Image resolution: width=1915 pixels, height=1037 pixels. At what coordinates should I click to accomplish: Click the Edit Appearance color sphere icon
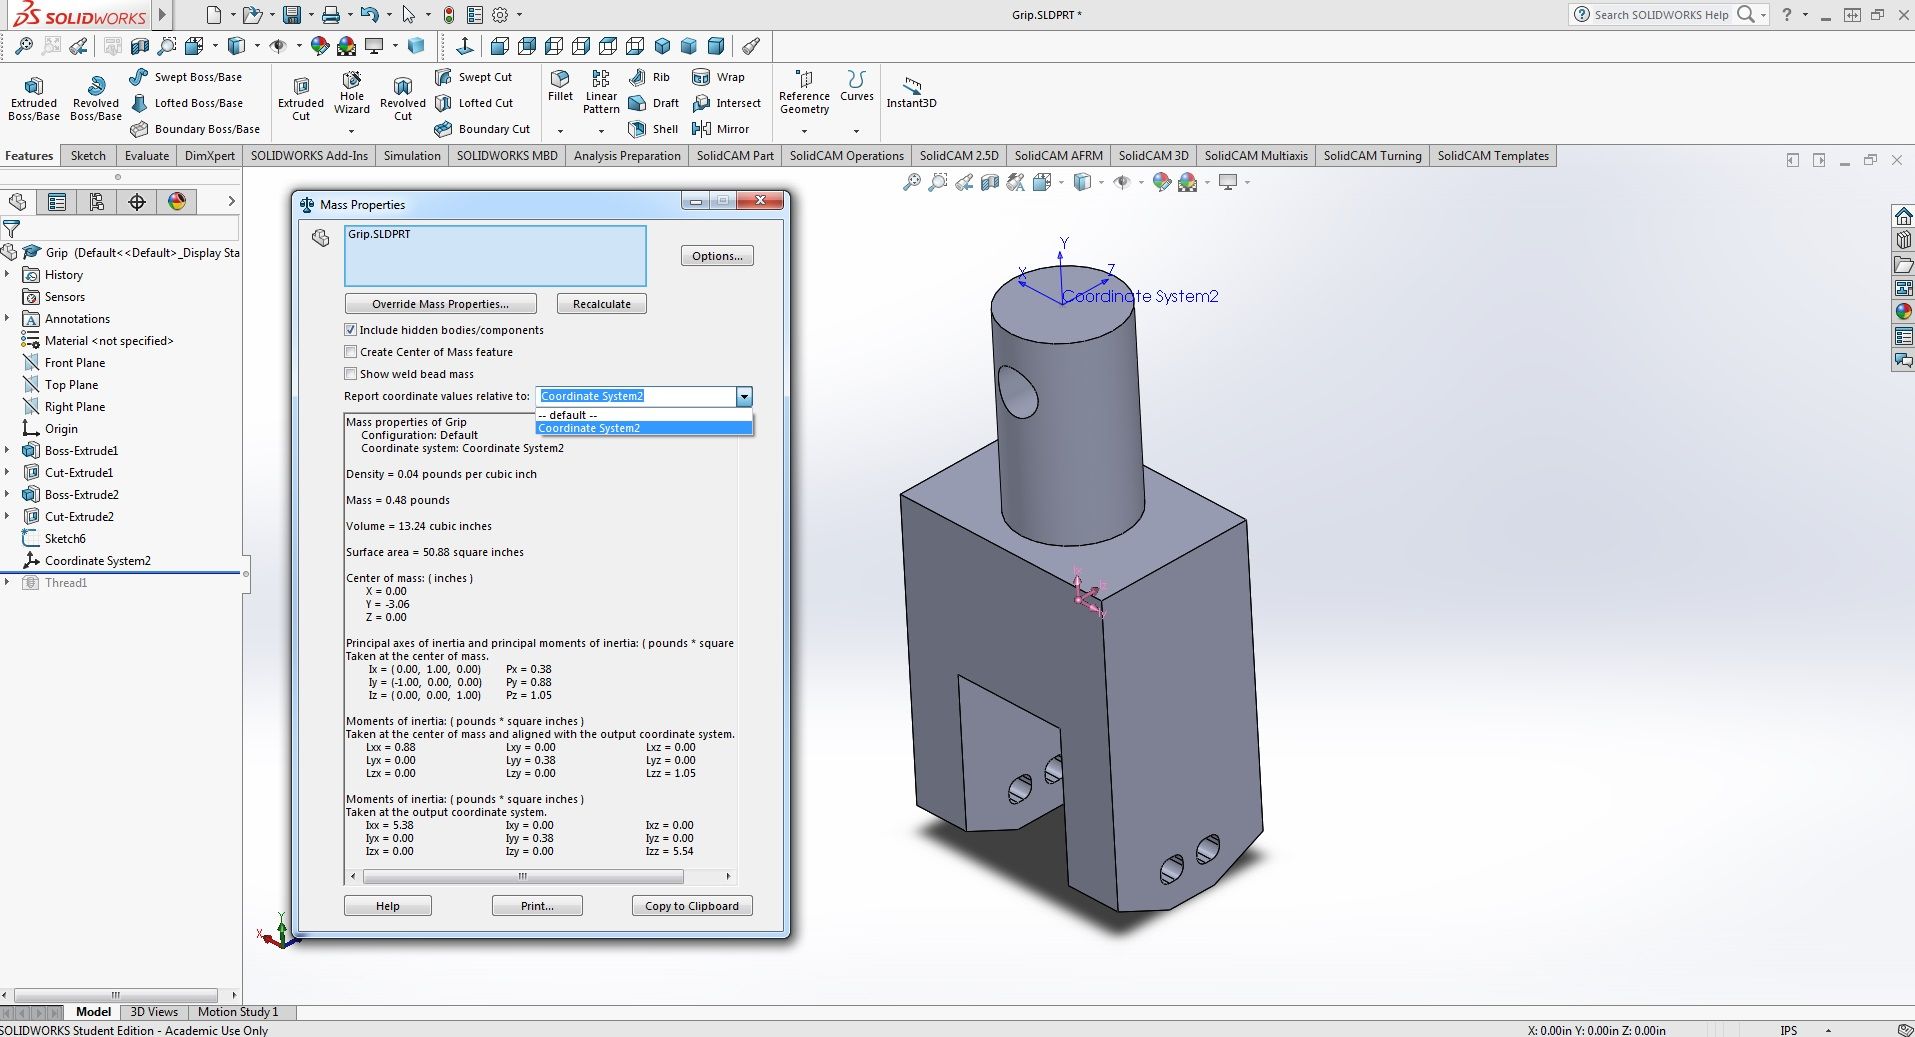1160,182
